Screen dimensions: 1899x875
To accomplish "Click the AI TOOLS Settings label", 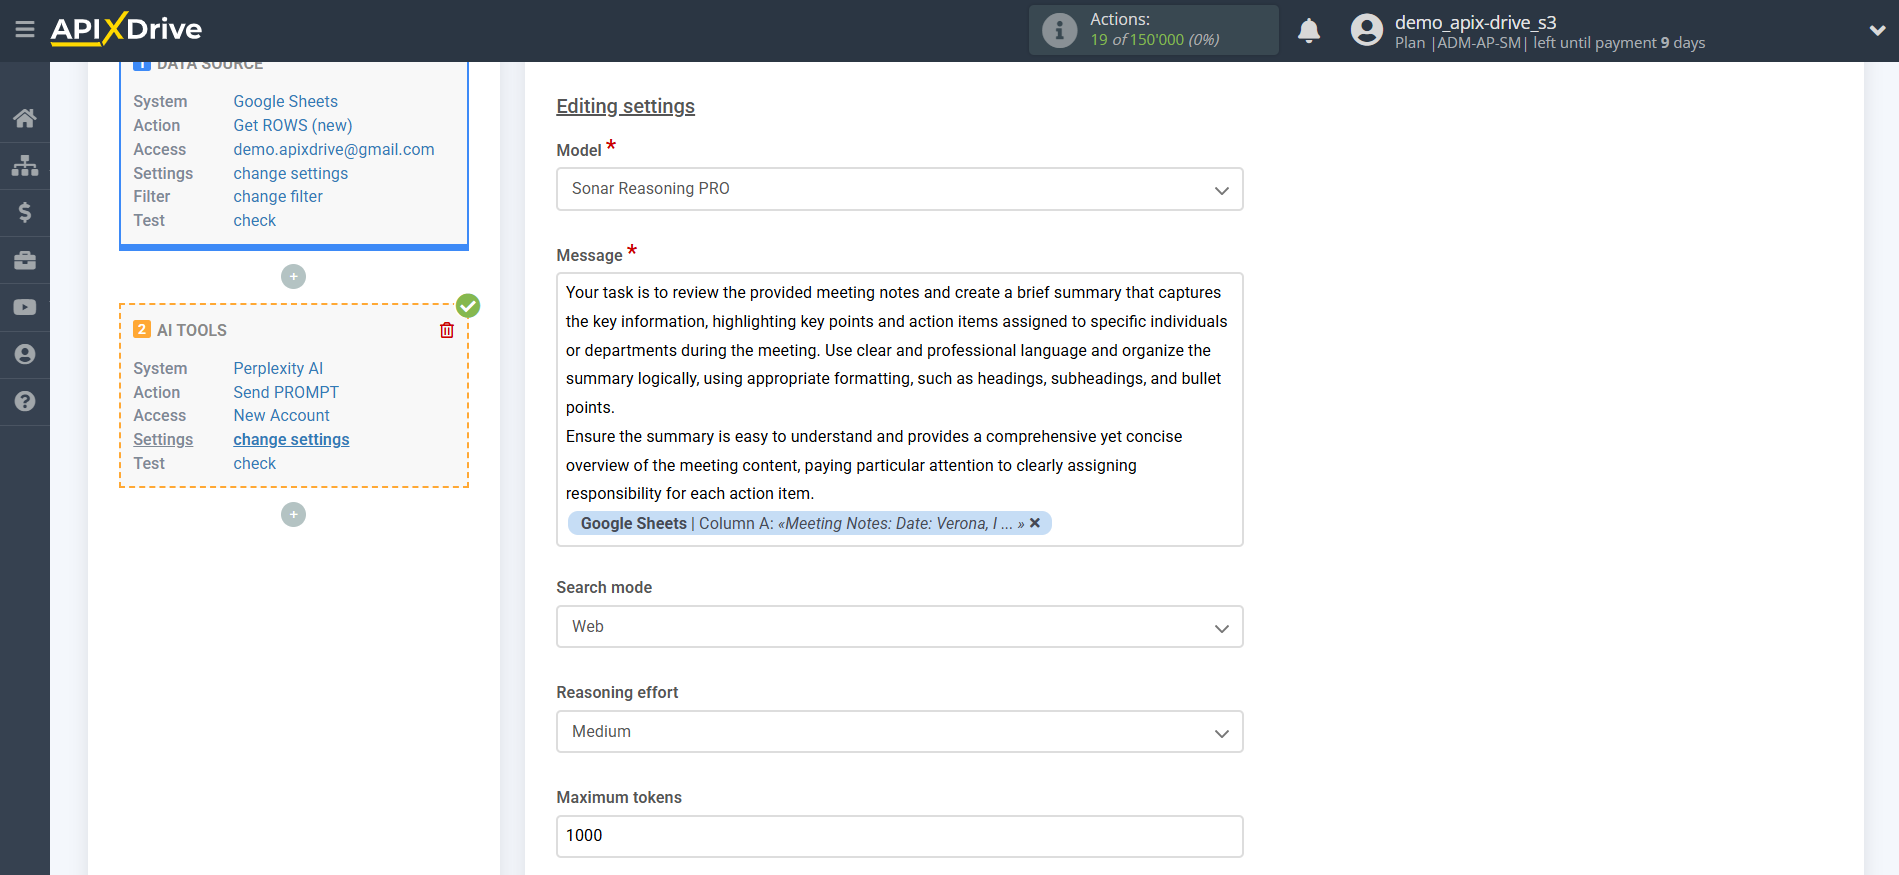I will pyautogui.click(x=163, y=439).
